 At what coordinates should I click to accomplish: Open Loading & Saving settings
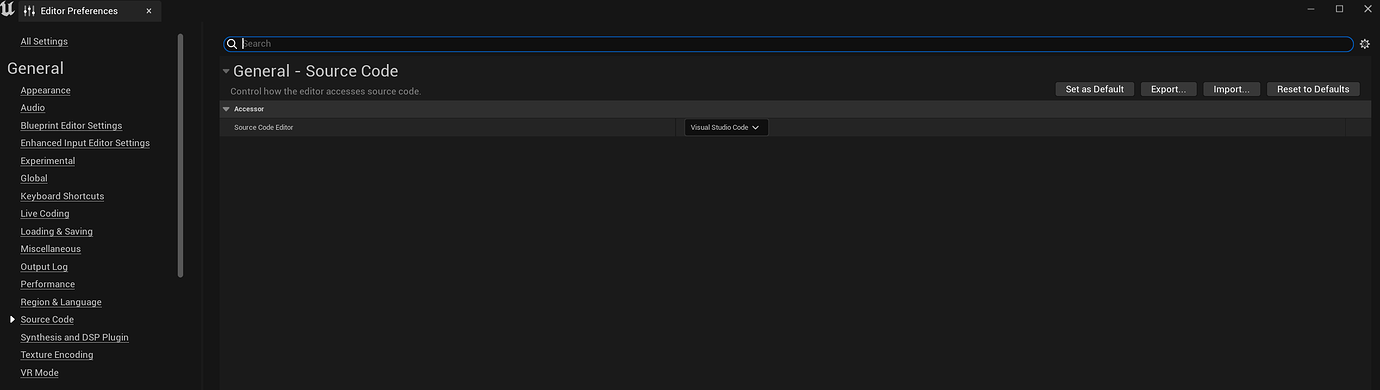click(56, 232)
